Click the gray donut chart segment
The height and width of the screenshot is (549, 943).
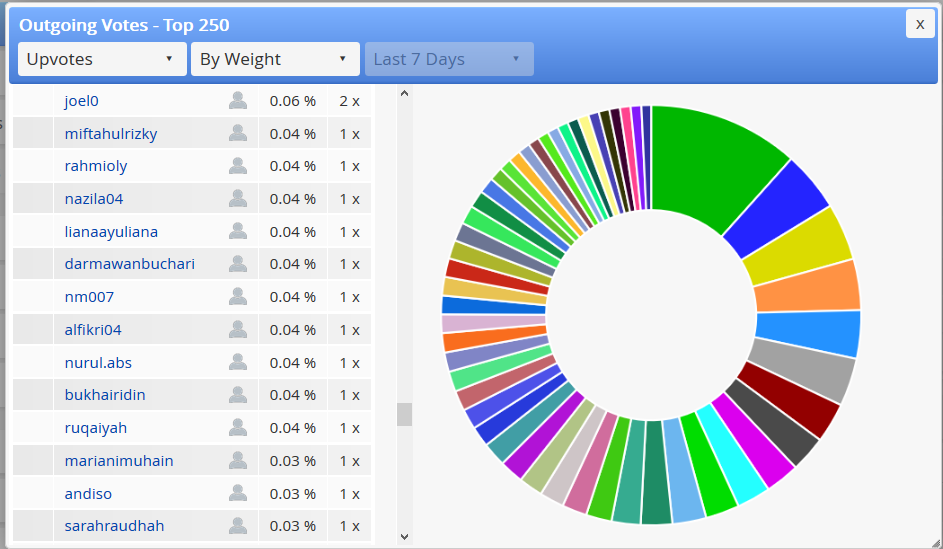(x=804, y=368)
